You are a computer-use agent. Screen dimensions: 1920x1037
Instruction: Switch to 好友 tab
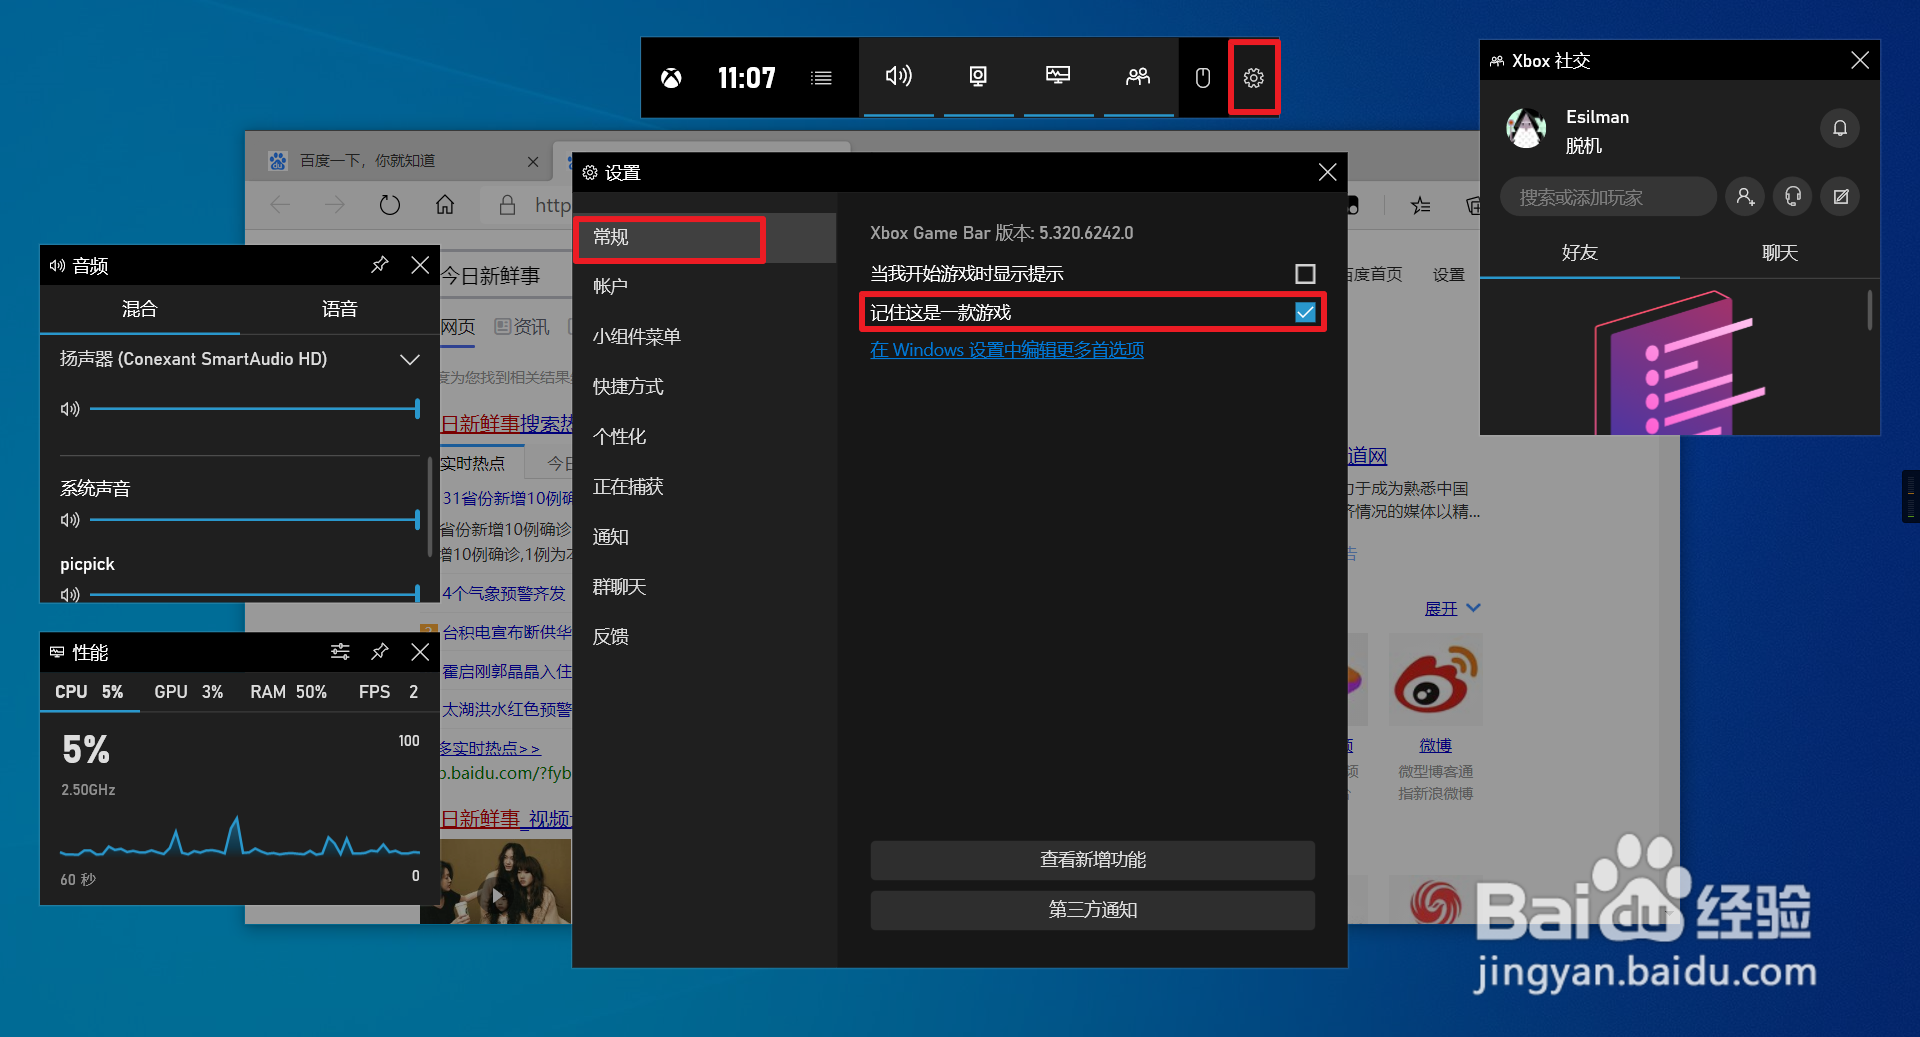[1580, 253]
